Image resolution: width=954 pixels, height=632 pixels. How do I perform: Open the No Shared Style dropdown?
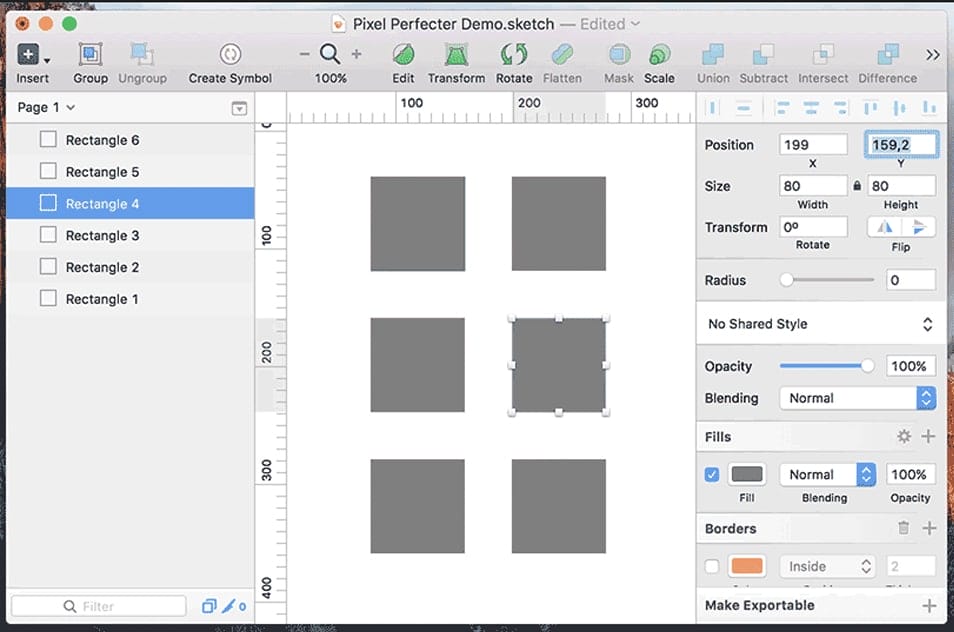coord(819,324)
